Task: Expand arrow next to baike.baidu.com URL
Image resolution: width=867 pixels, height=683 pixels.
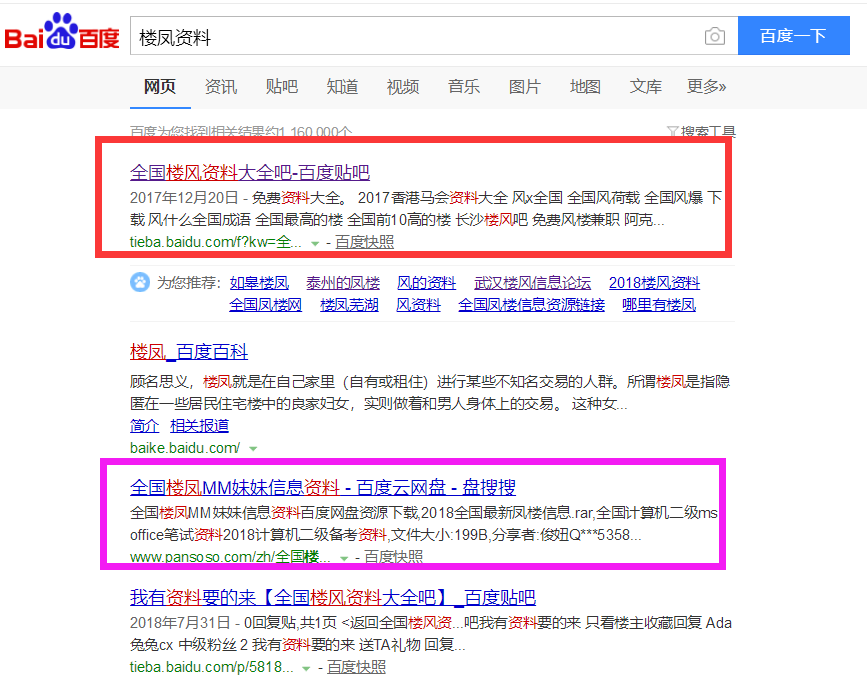Action: click(x=253, y=449)
